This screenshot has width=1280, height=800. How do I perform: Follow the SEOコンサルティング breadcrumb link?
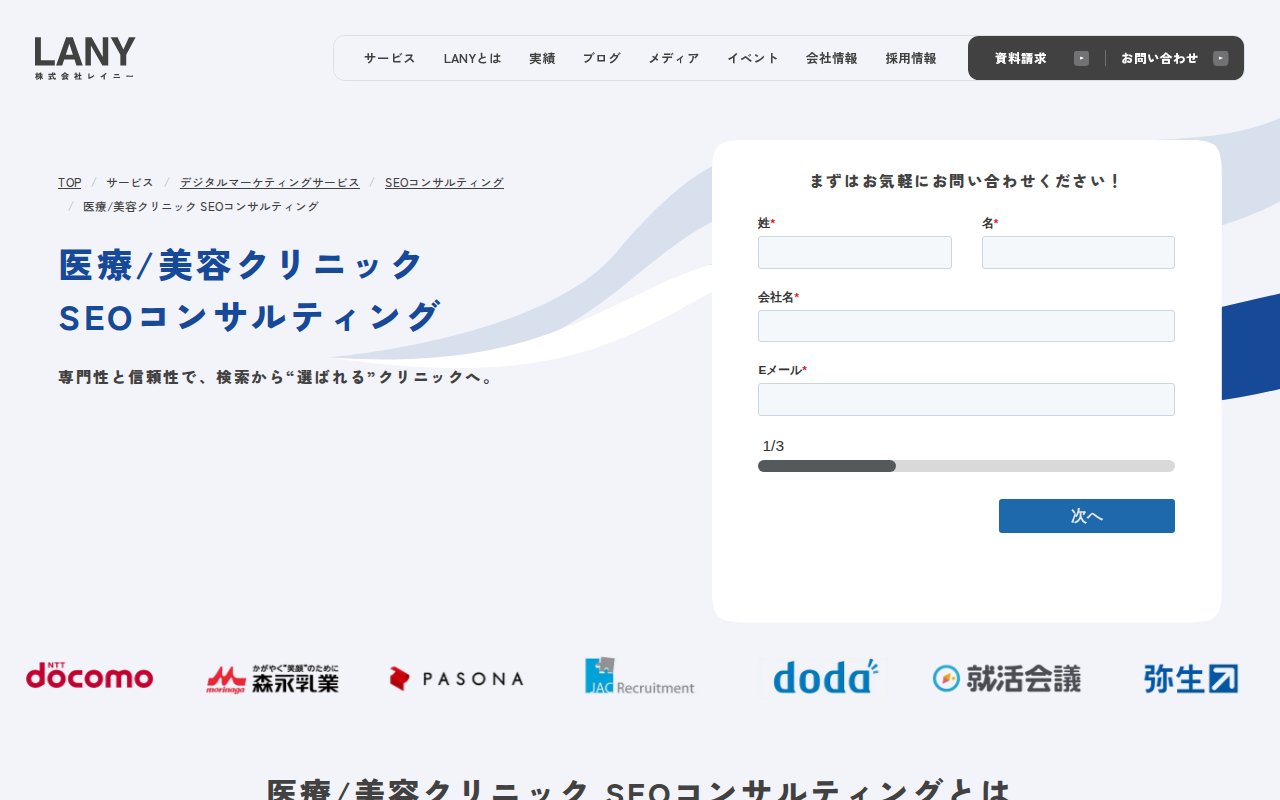coord(444,182)
